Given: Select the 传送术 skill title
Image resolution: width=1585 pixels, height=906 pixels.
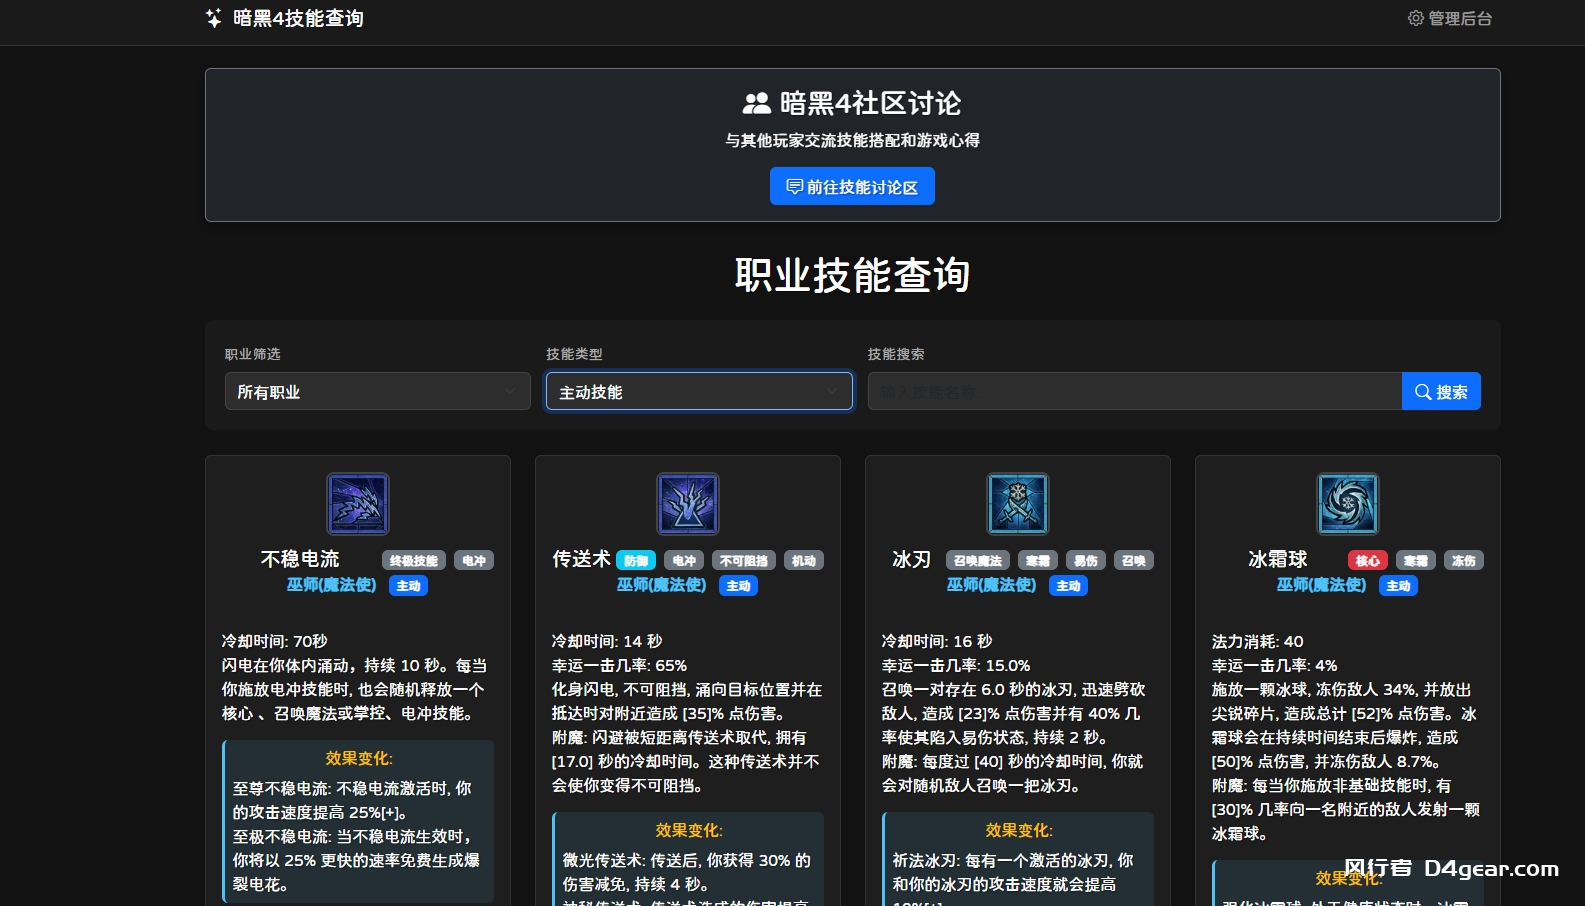Looking at the screenshot, I should (x=582, y=559).
